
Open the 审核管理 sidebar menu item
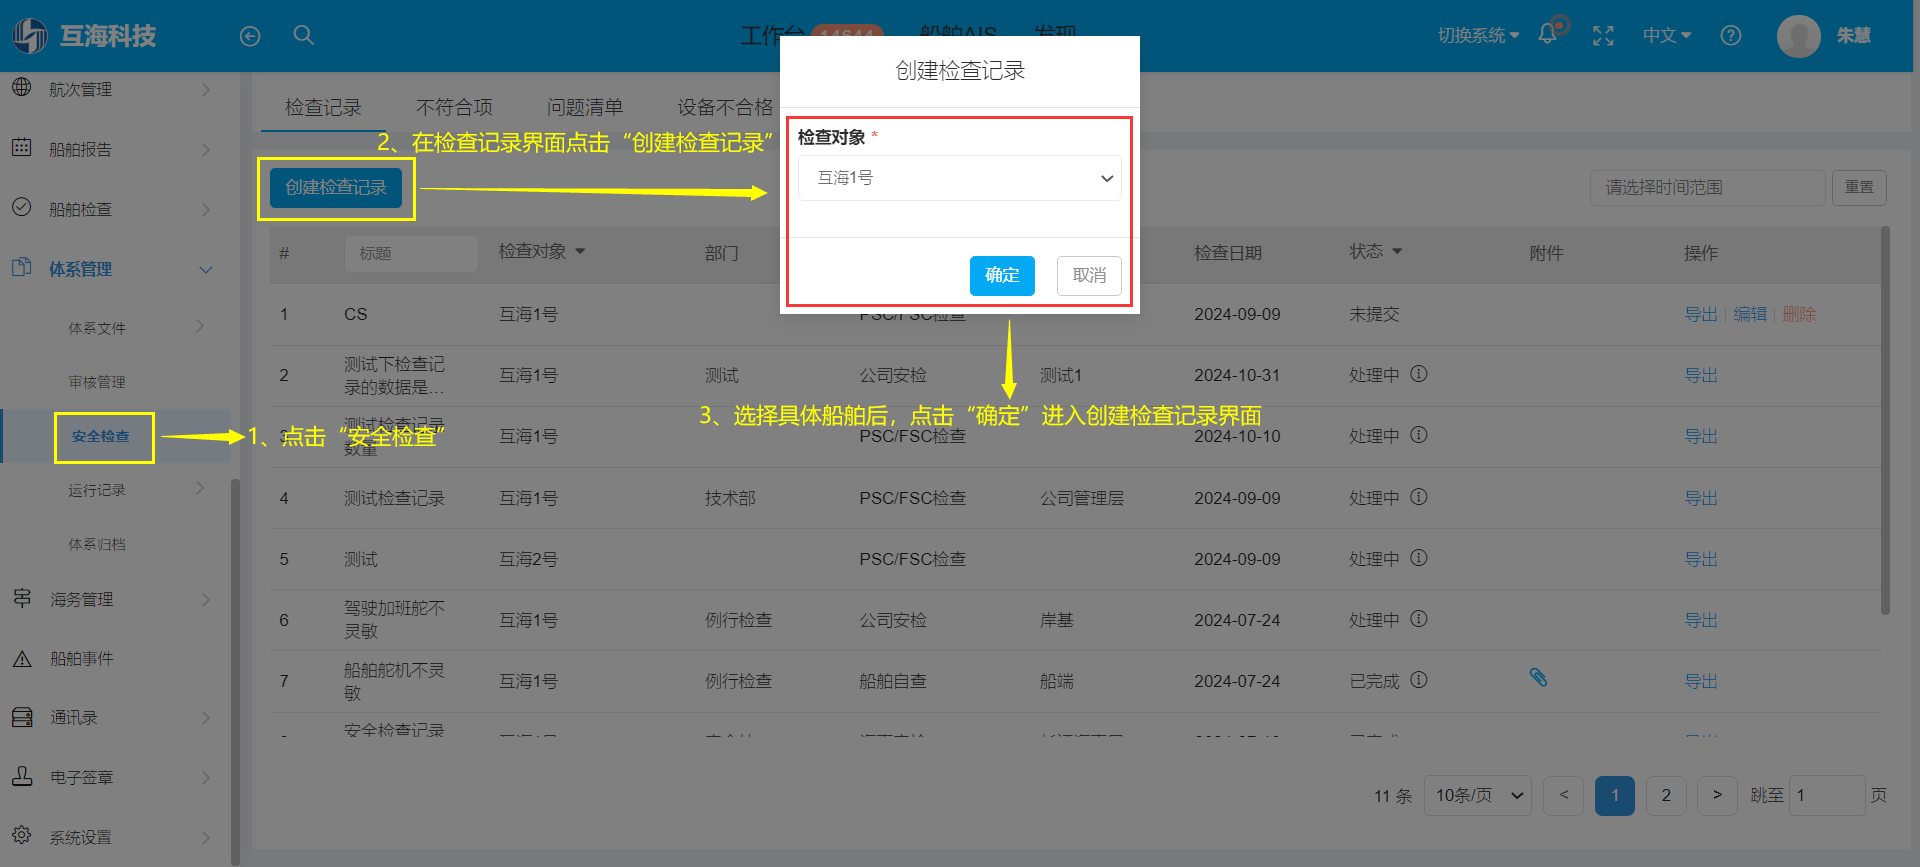point(97,382)
